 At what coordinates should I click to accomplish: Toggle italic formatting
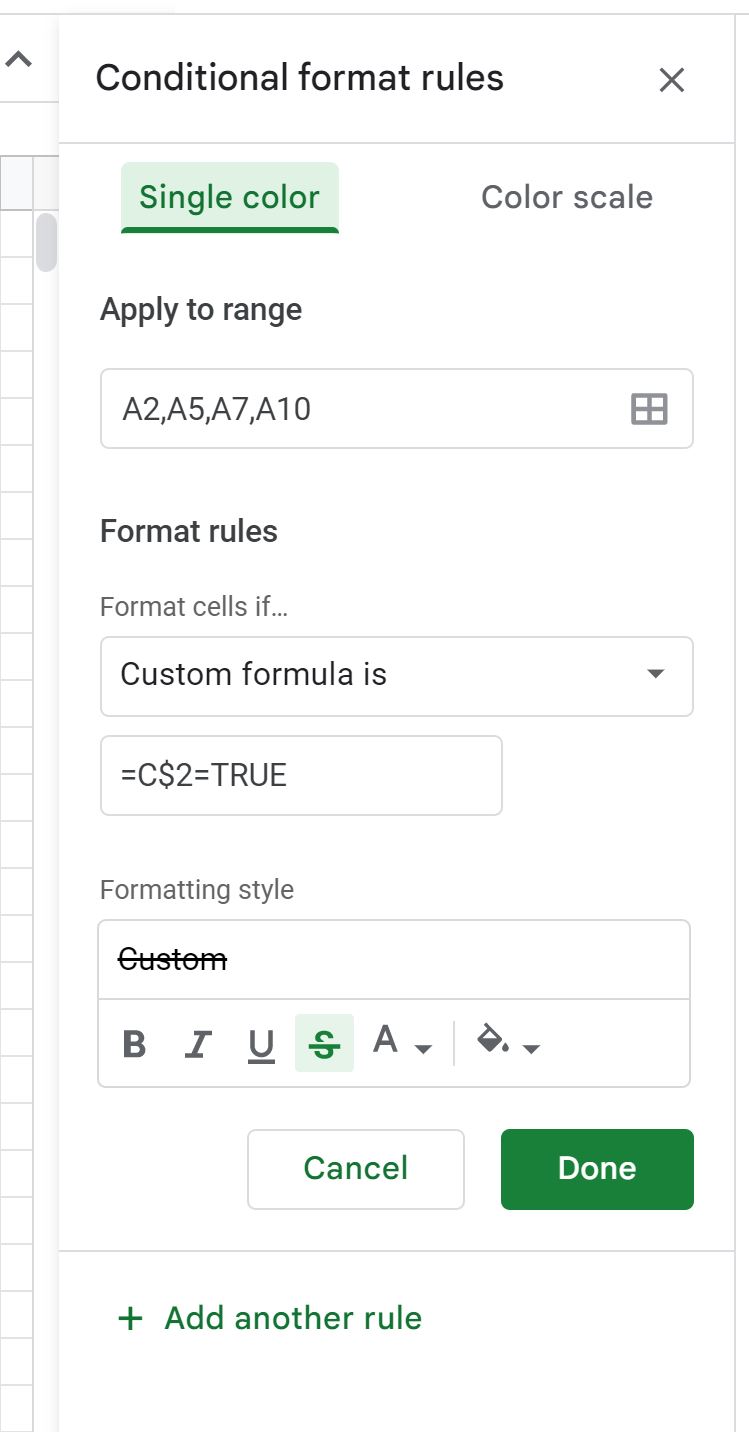pyautogui.click(x=198, y=1045)
